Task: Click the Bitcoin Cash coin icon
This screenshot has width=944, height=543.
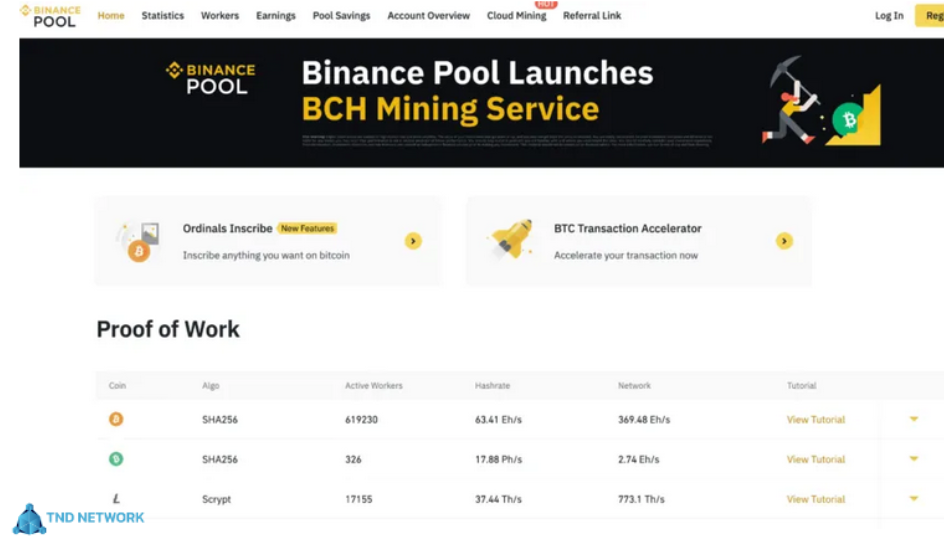Action: (116, 459)
